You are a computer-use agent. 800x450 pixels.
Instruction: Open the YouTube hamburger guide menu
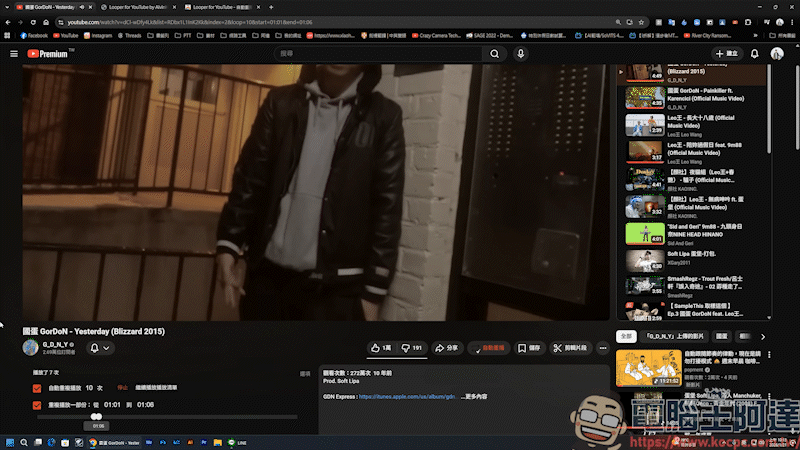pos(14,54)
